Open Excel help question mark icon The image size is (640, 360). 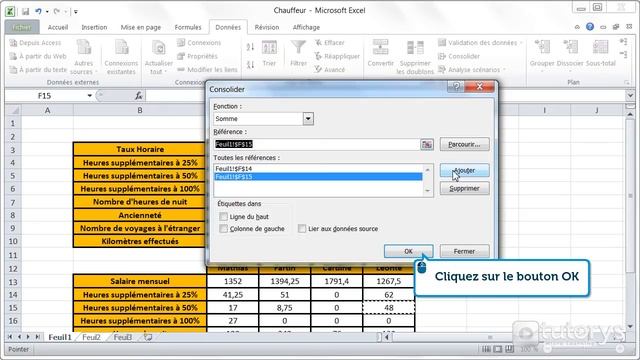(590, 27)
